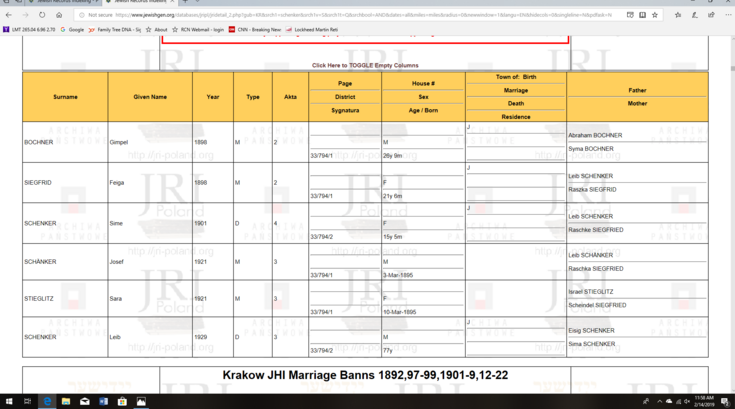Click the address bar URL field
This screenshot has width=735, height=409.
click(x=364, y=15)
